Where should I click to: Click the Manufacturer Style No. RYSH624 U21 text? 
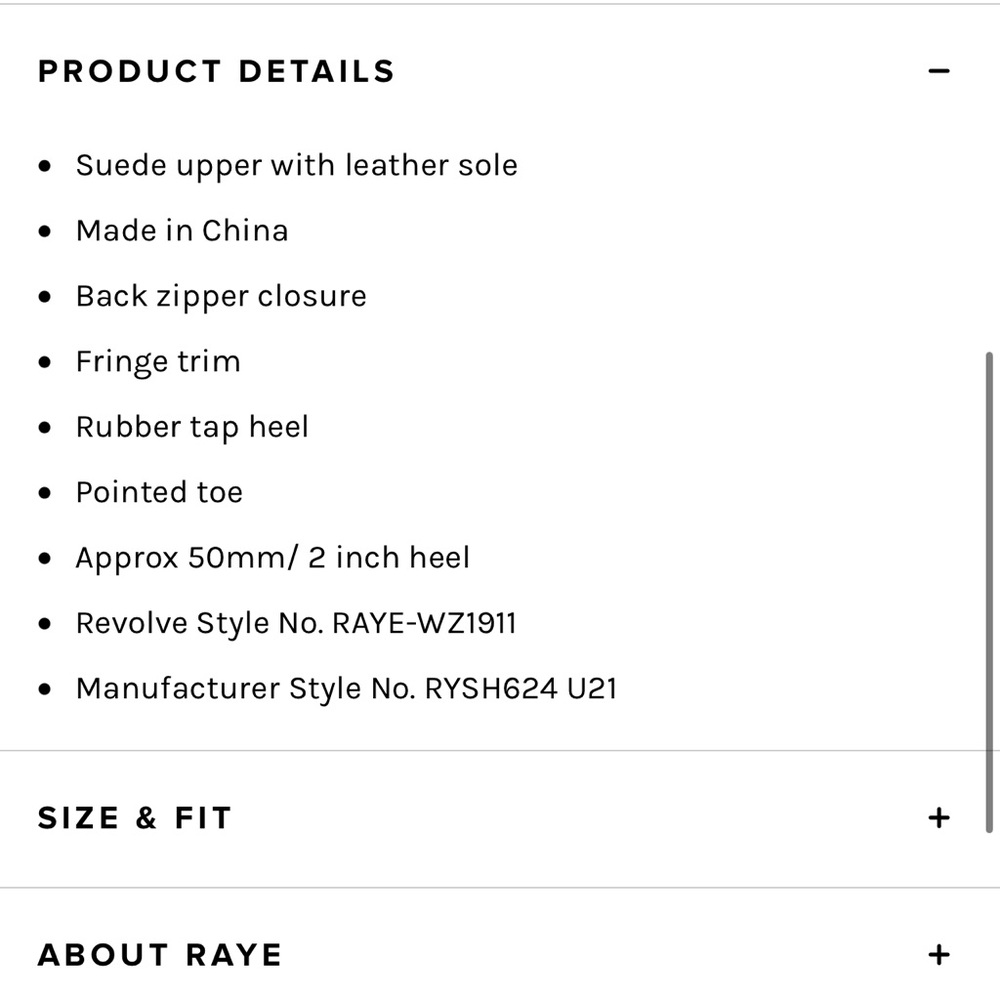point(347,688)
